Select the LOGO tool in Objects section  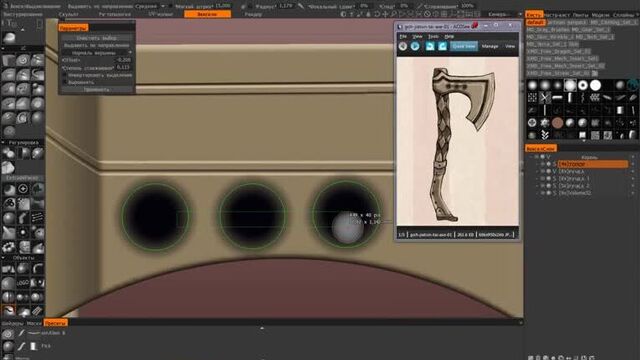[23, 282]
